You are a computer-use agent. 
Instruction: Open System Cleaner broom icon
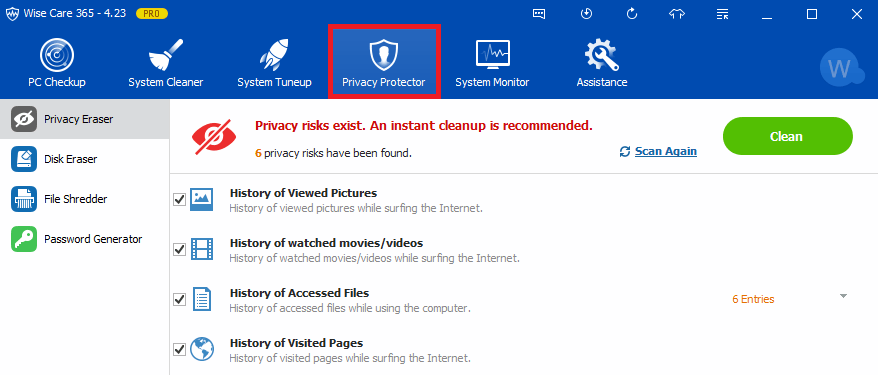(166, 63)
